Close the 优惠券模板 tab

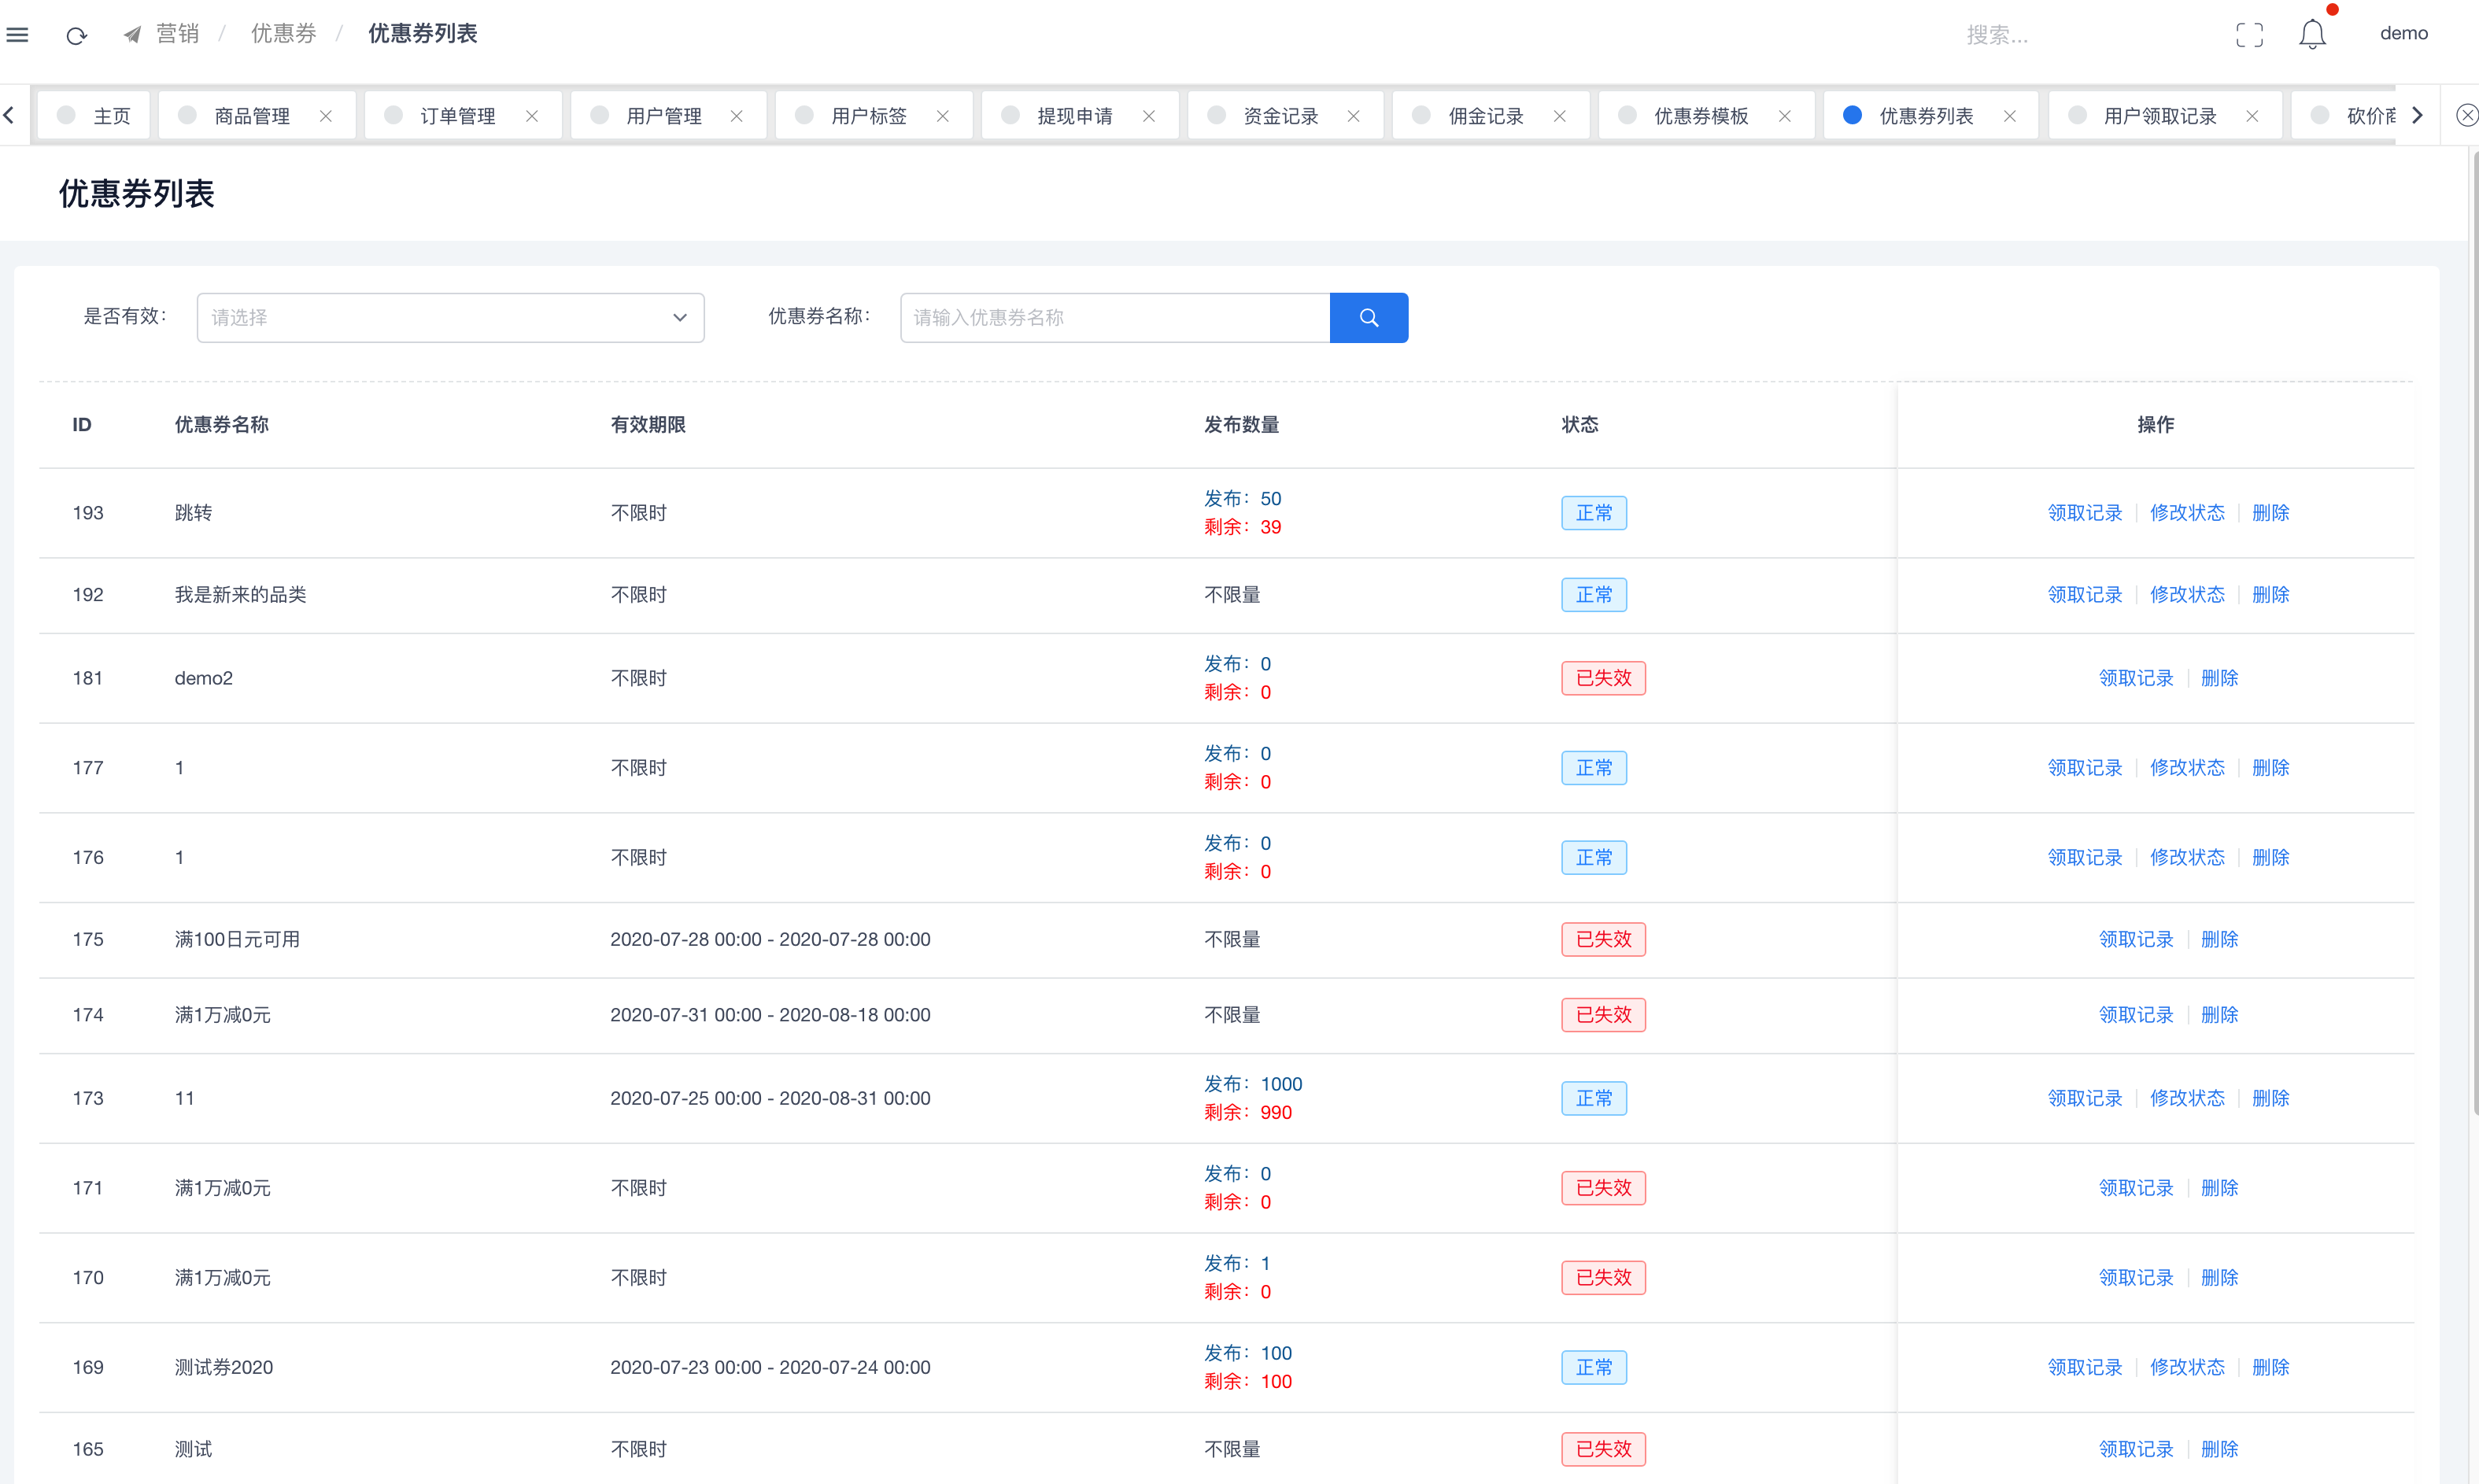click(1785, 116)
